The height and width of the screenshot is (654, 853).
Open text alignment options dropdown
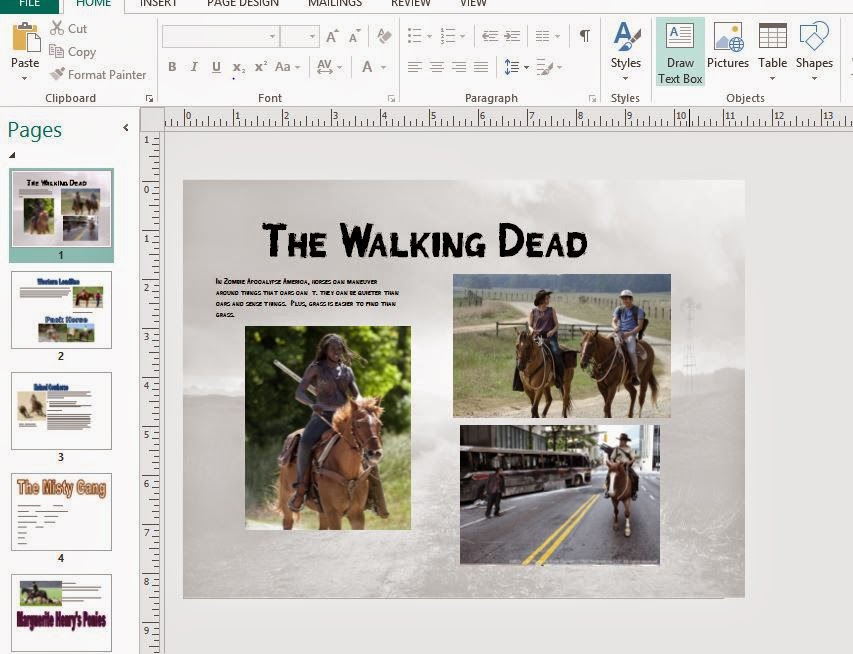coord(547,36)
